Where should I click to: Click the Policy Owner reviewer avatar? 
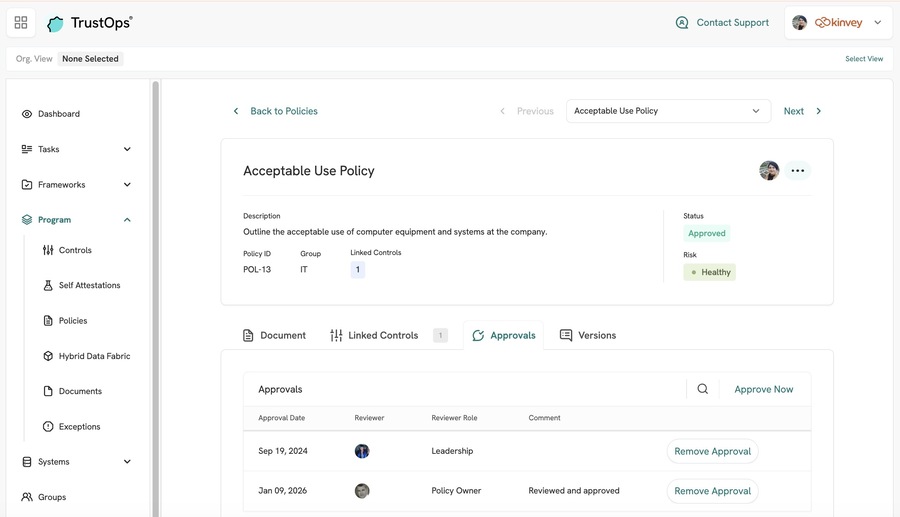(362, 491)
